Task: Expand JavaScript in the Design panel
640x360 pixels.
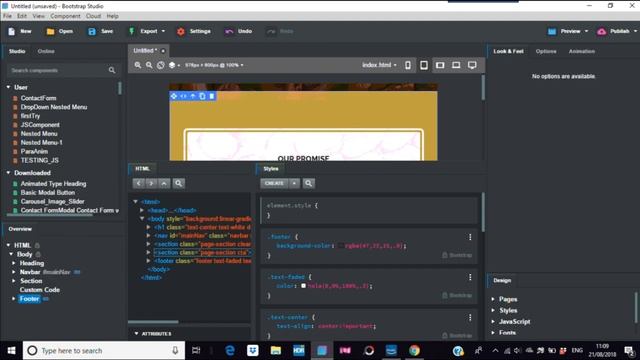Action: pos(493,322)
